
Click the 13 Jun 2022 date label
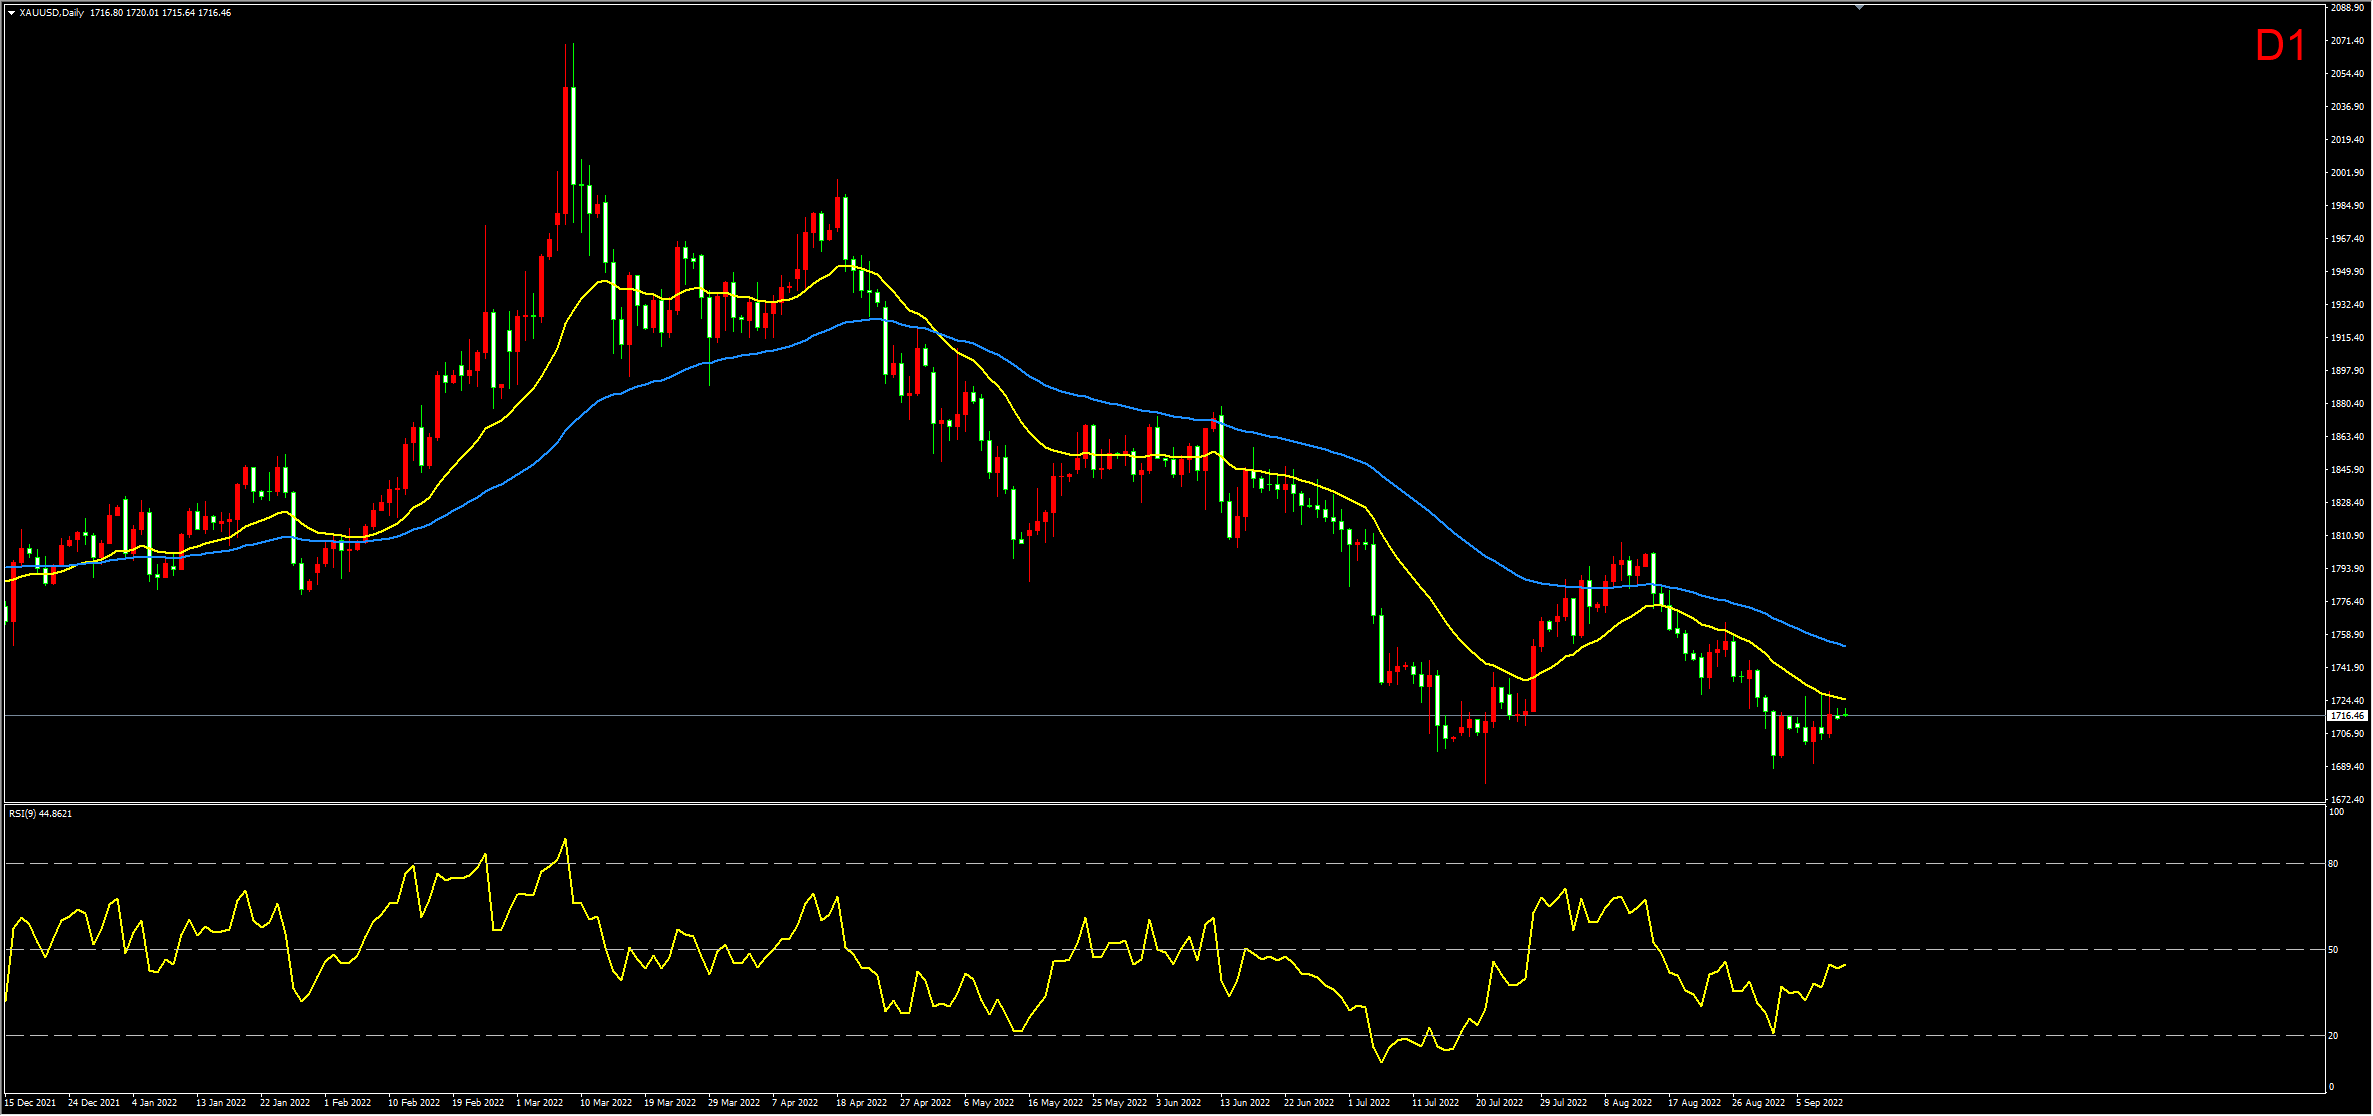pyautogui.click(x=1245, y=1103)
